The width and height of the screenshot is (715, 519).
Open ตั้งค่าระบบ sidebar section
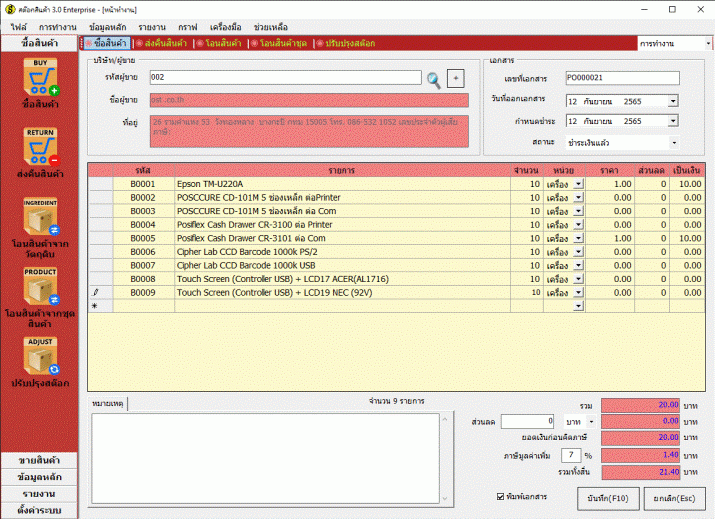(39, 510)
